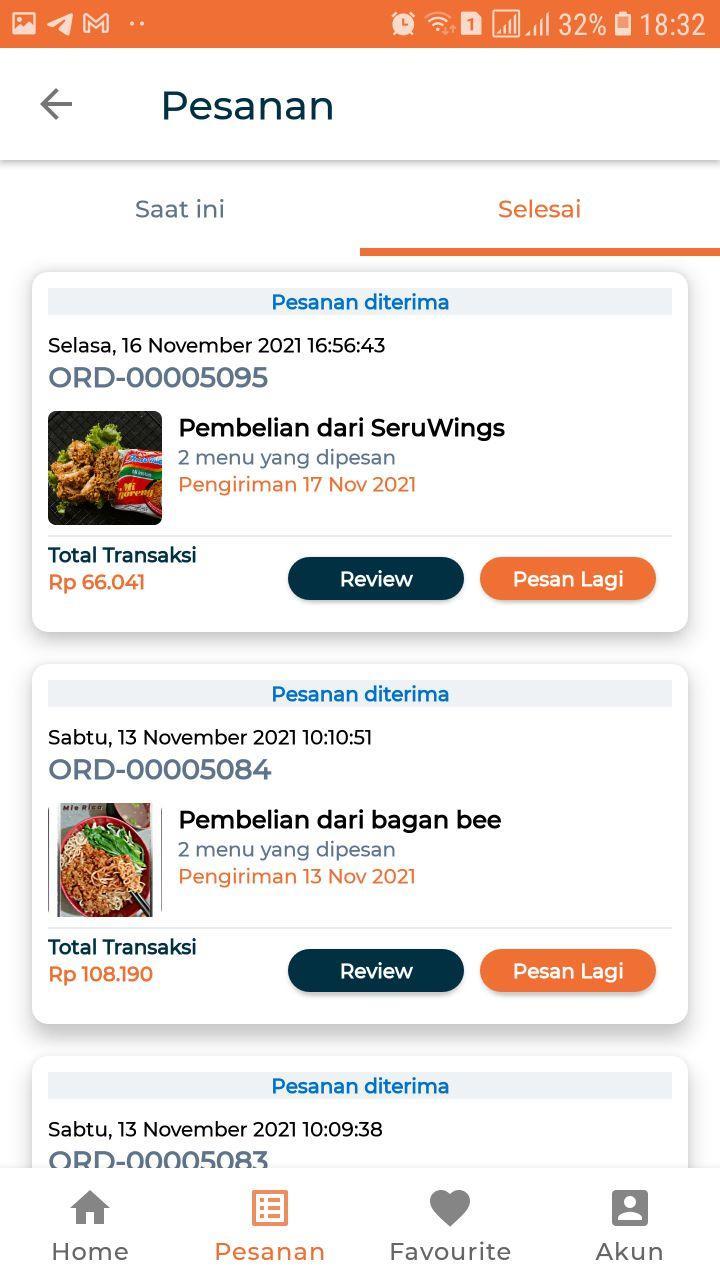Go to Home in bottom navigation
Image resolution: width=720 pixels, height=1280 pixels.
coord(90,1208)
